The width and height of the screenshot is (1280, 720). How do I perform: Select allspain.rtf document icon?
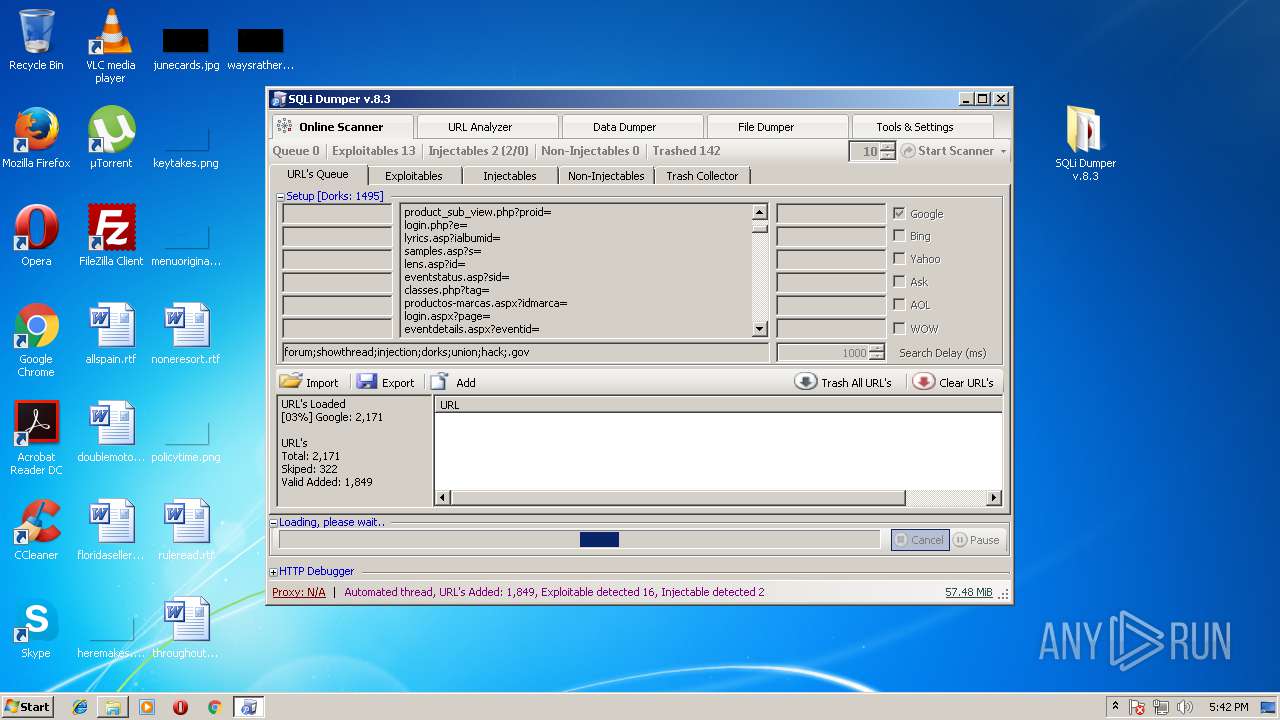[x=111, y=334]
